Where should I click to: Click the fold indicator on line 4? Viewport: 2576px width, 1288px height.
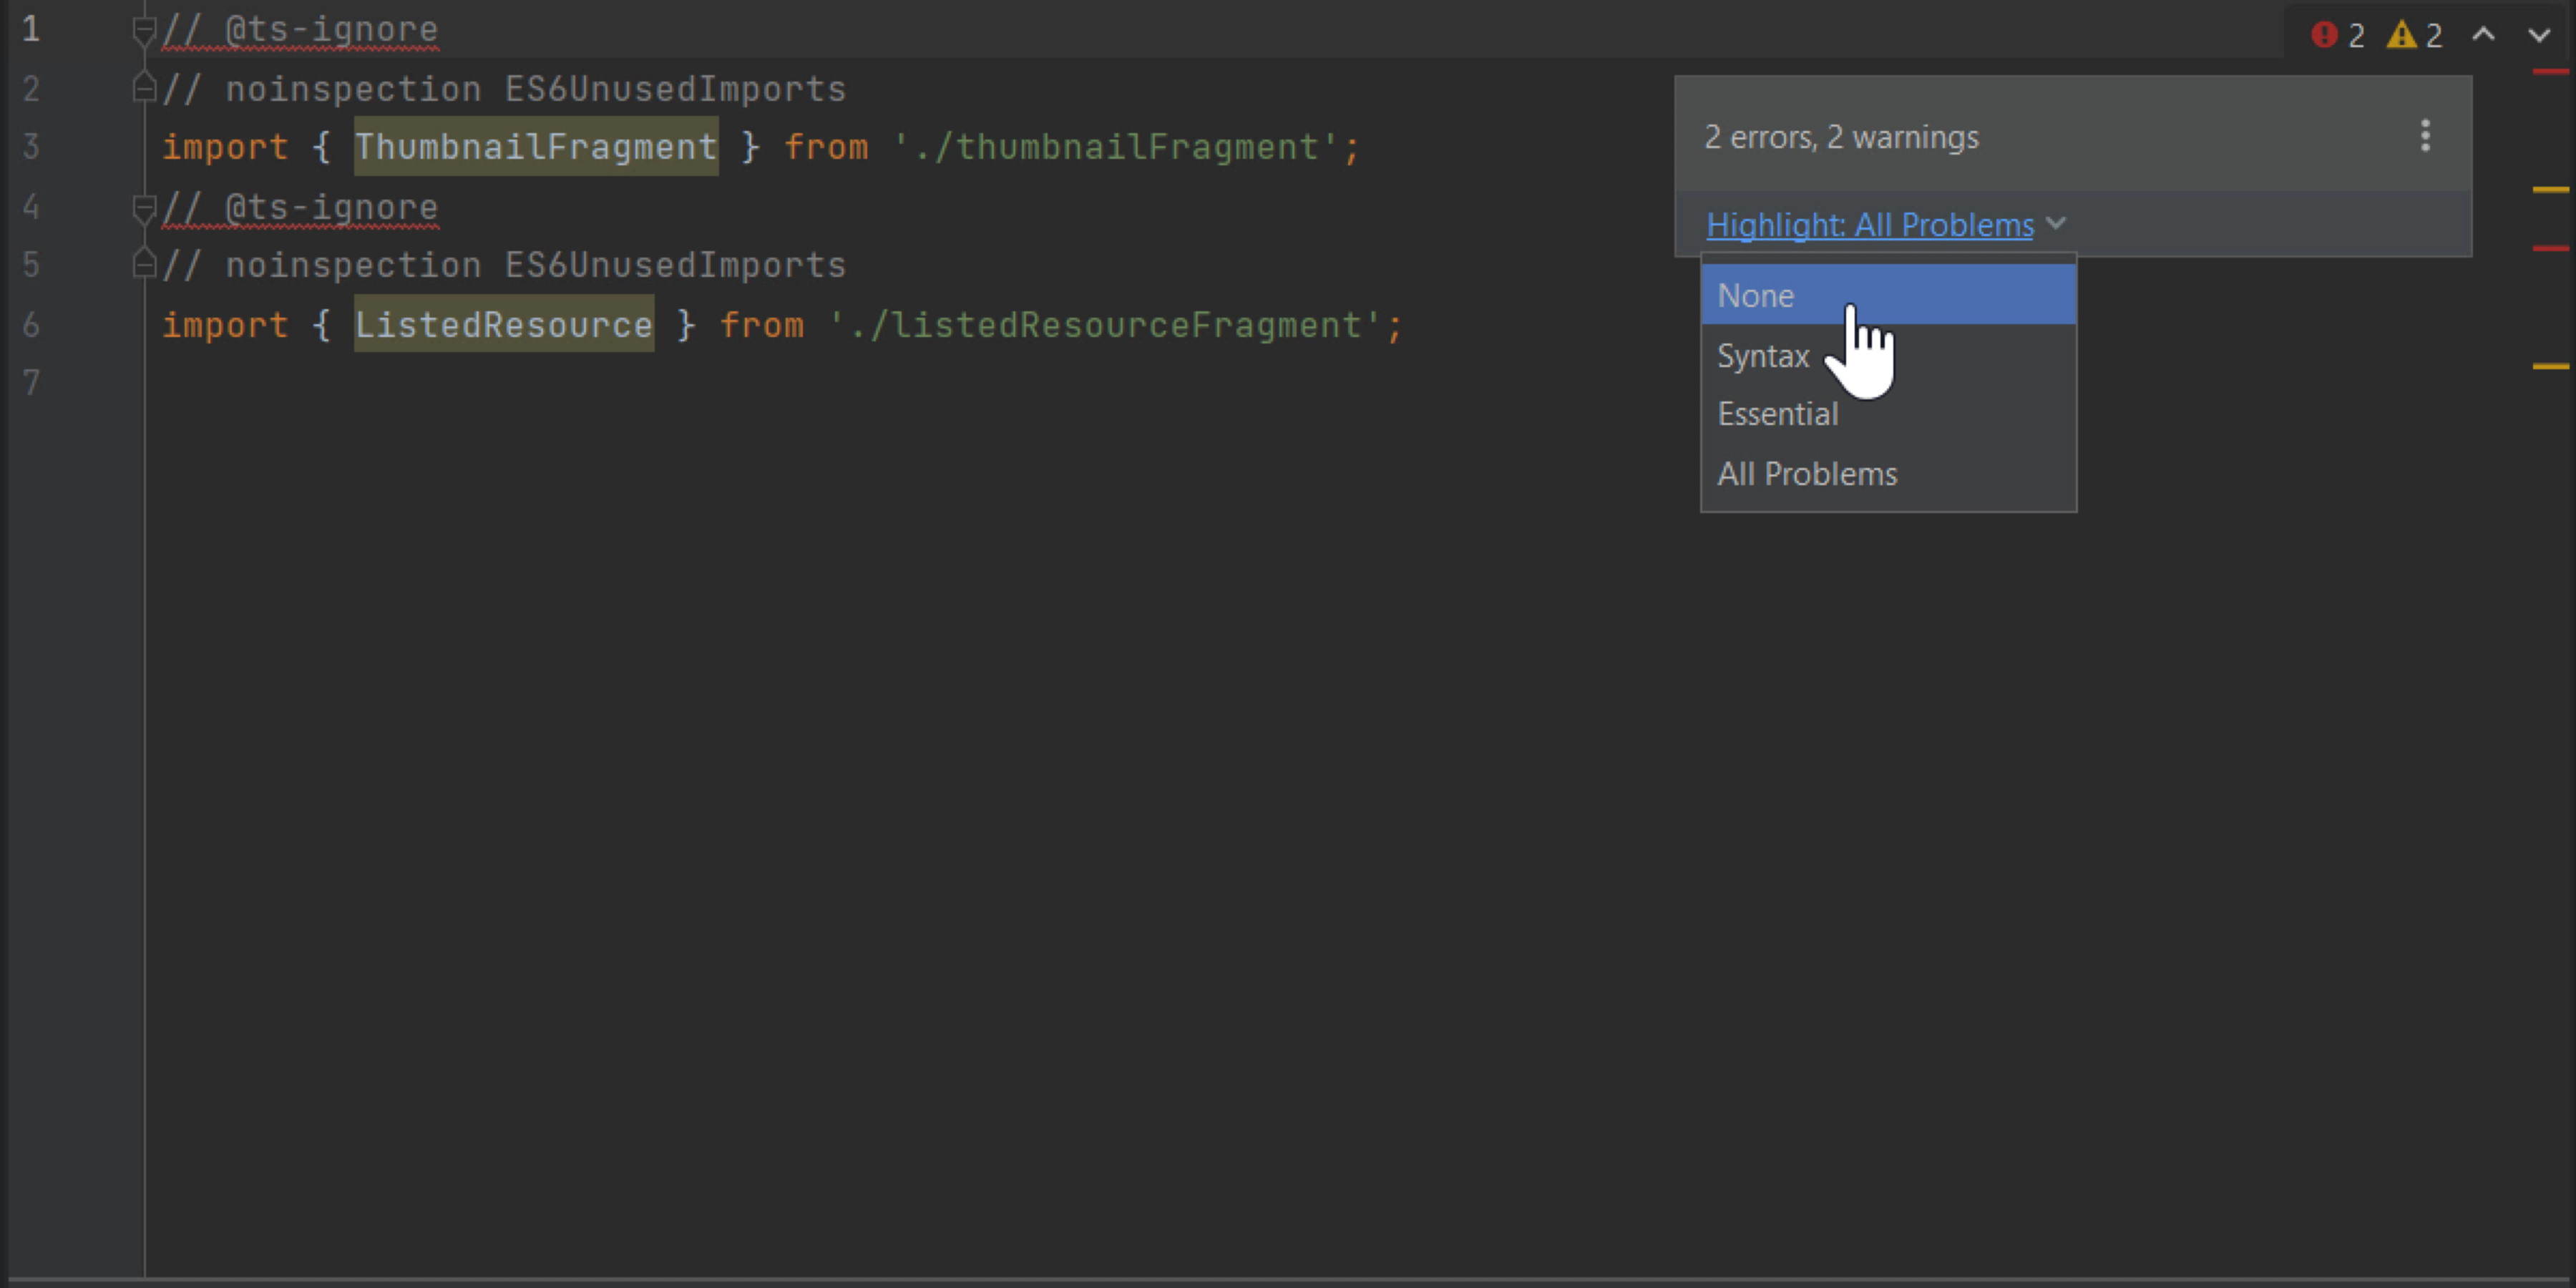click(x=140, y=205)
